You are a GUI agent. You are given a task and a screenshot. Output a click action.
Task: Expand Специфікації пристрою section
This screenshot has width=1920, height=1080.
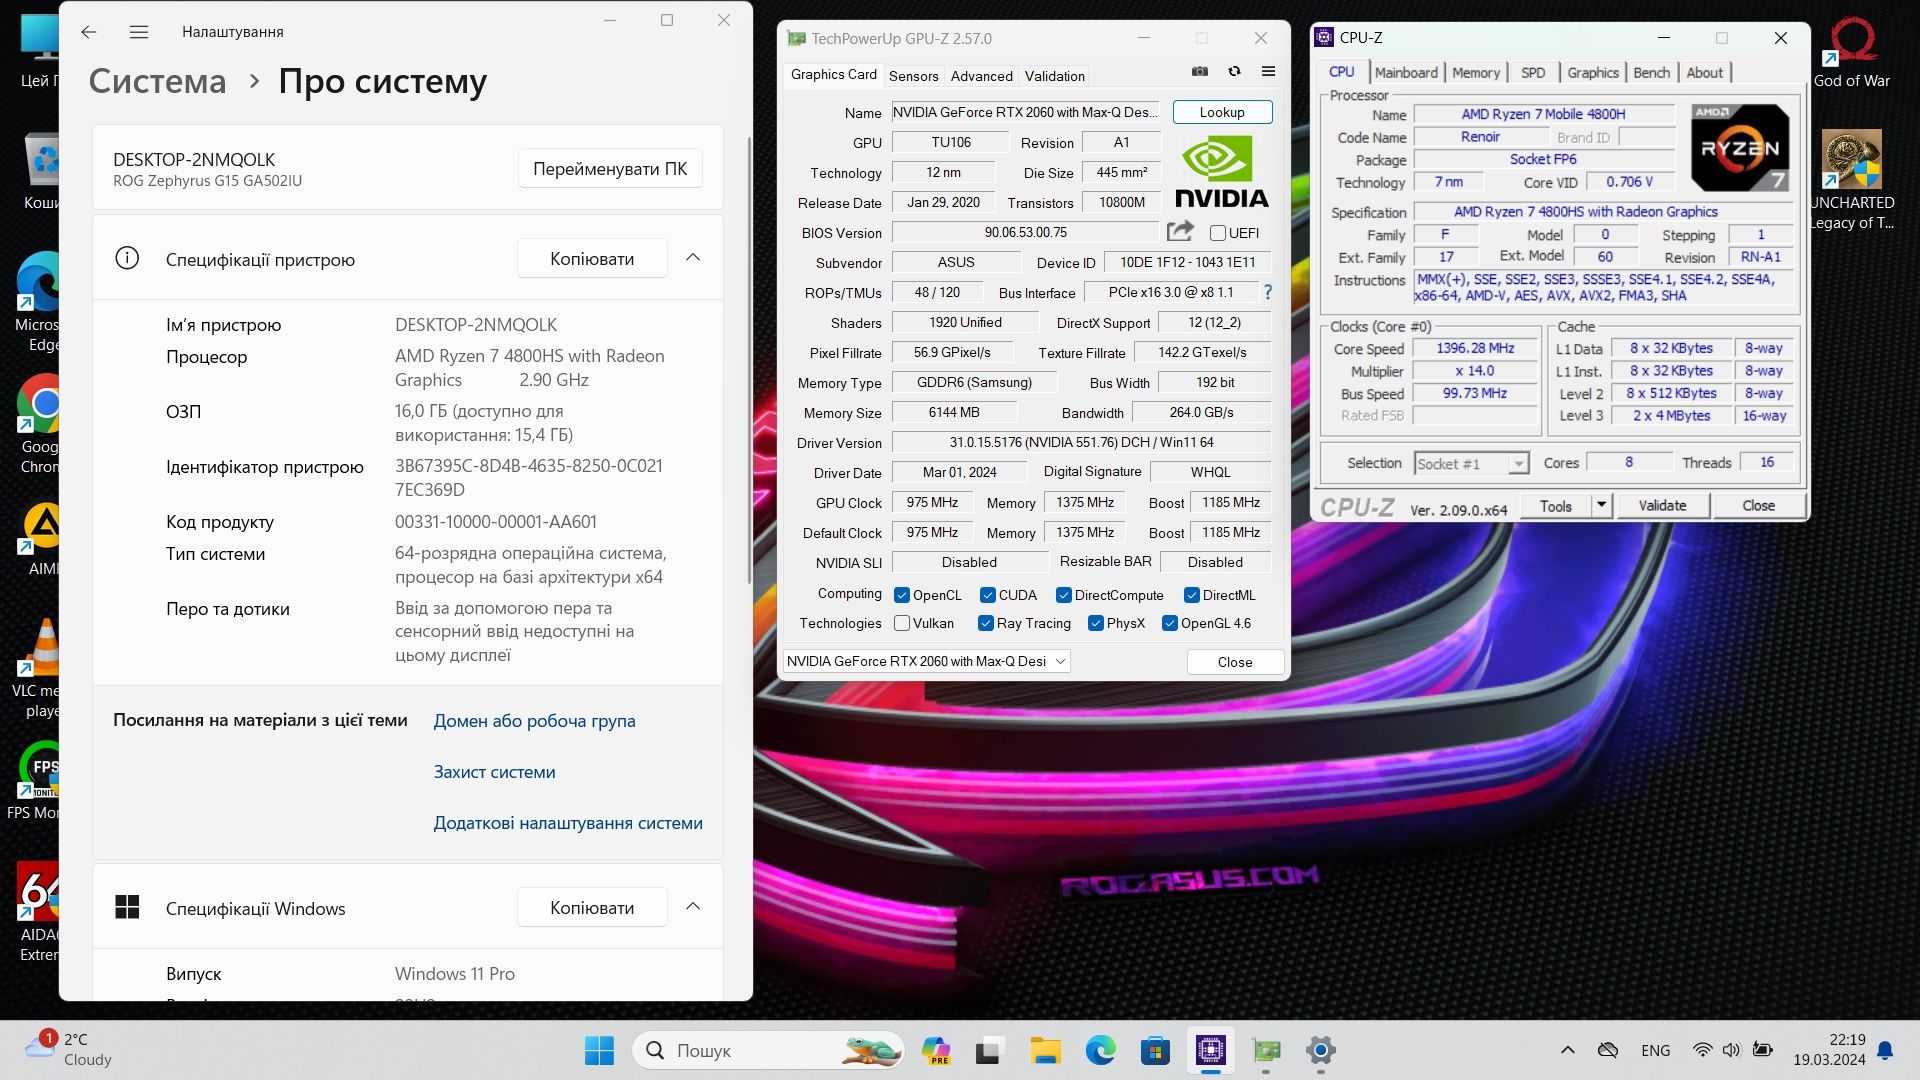click(695, 257)
